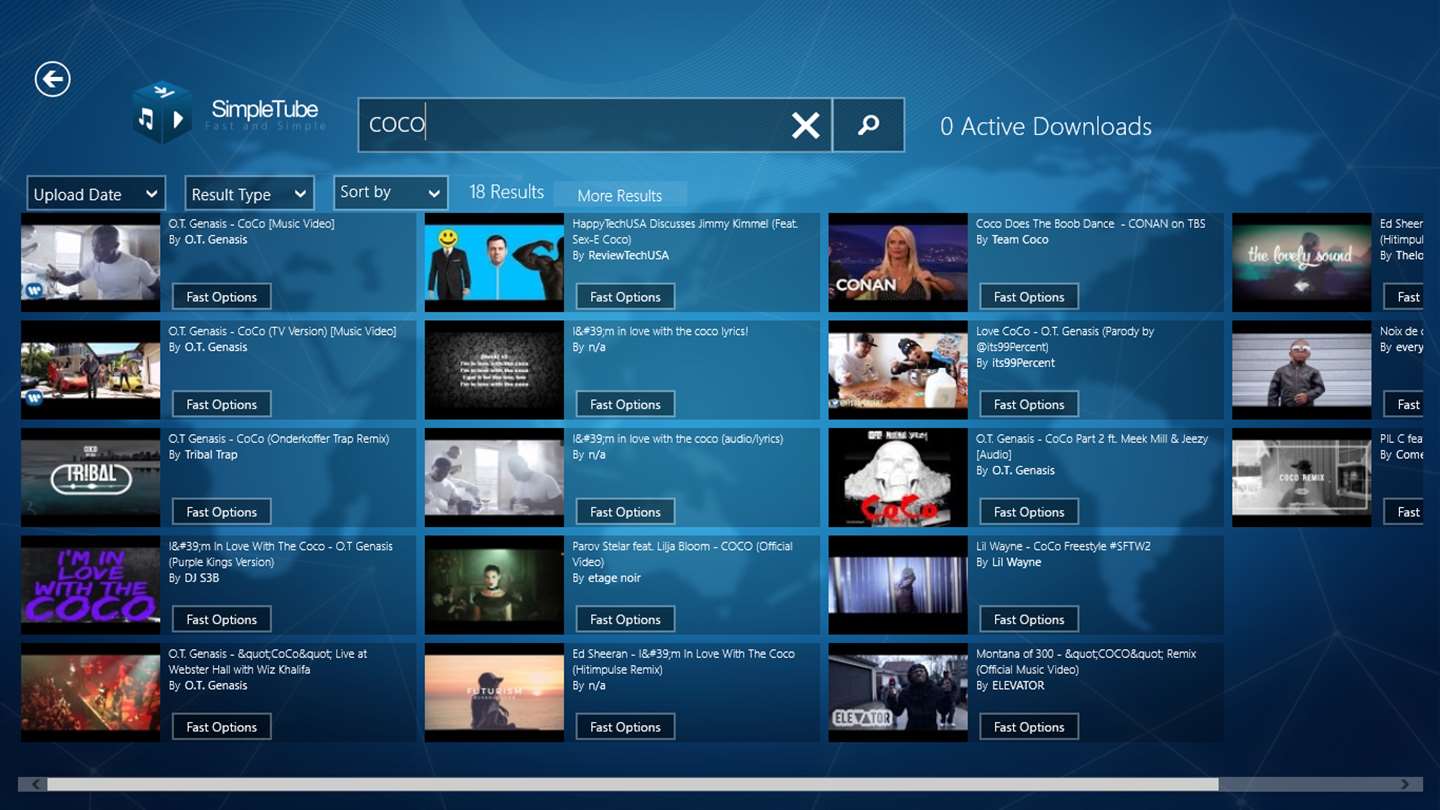Click channel name 'its99Percent'
This screenshot has width=1440, height=810.
click(1023, 363)
